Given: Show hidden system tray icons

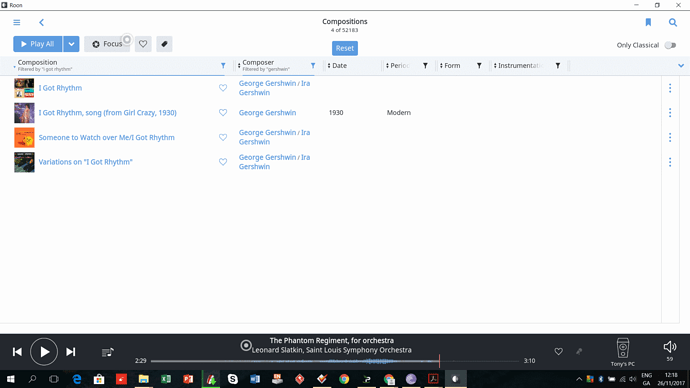Looking at the screenshot, I should 579,379.
